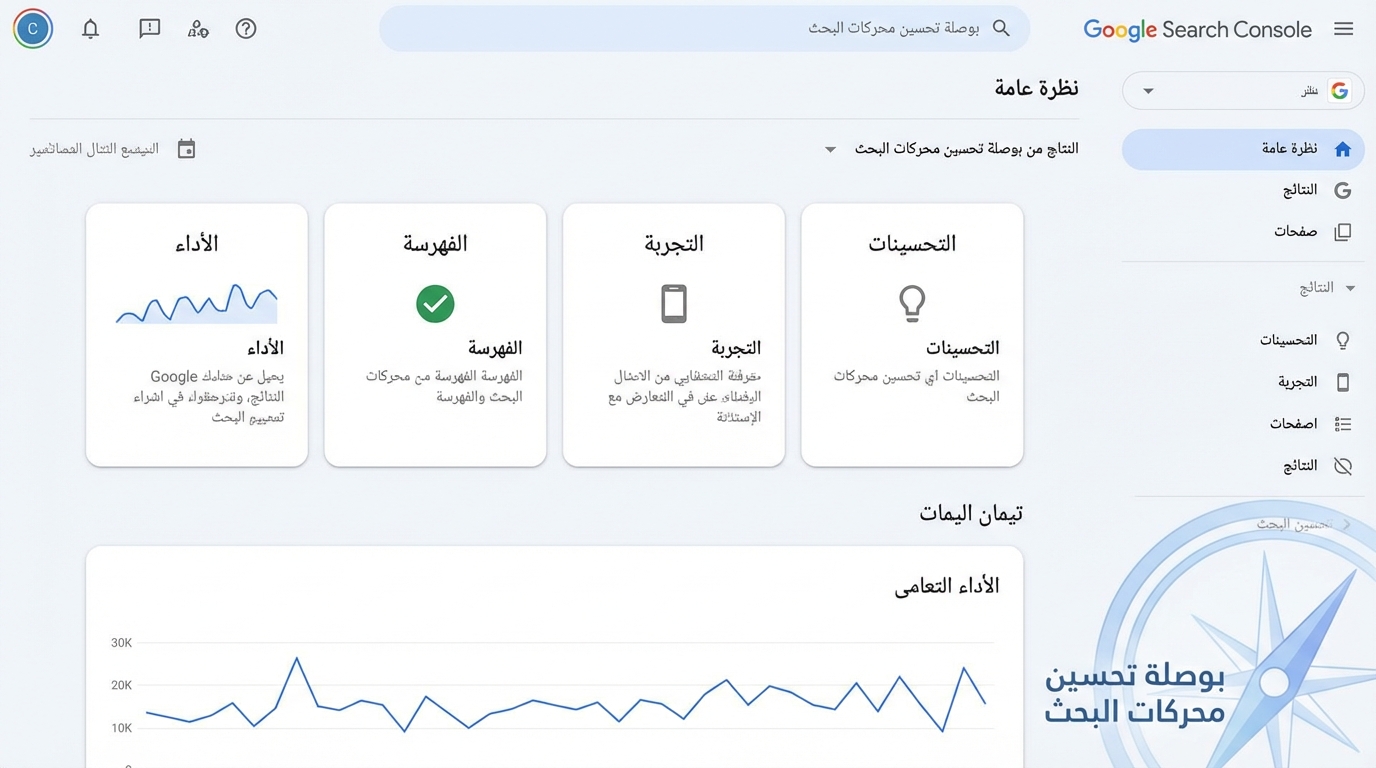Open the hamburger menu
The width and height of the screenshot is (1376, 768).
tap(1344, 28)
